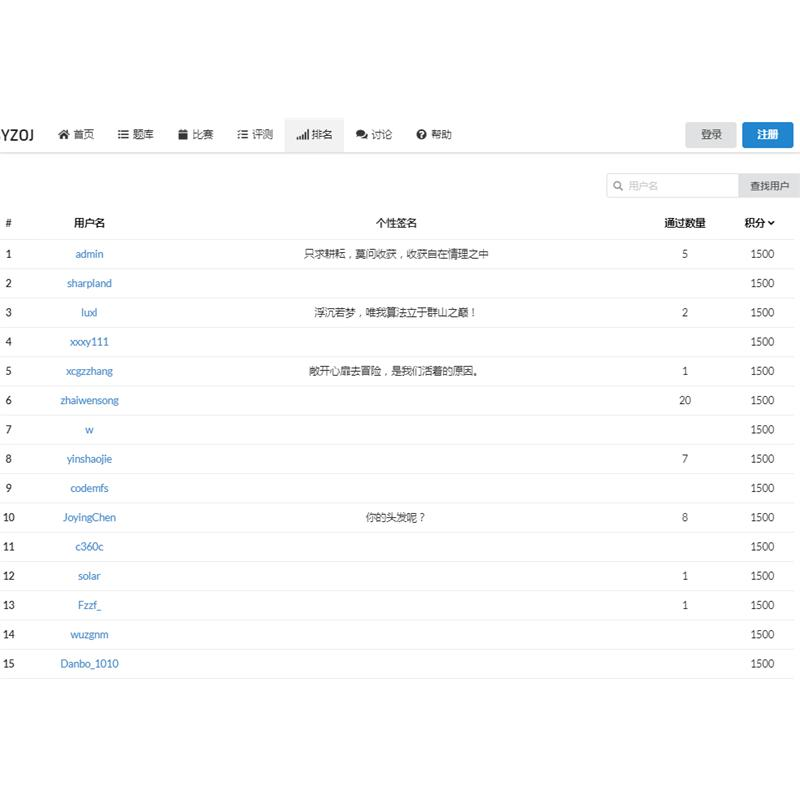Click JoyingChen's passed count 8
Viewport: 800px width, 800px height.
click(x=685, y=517)
